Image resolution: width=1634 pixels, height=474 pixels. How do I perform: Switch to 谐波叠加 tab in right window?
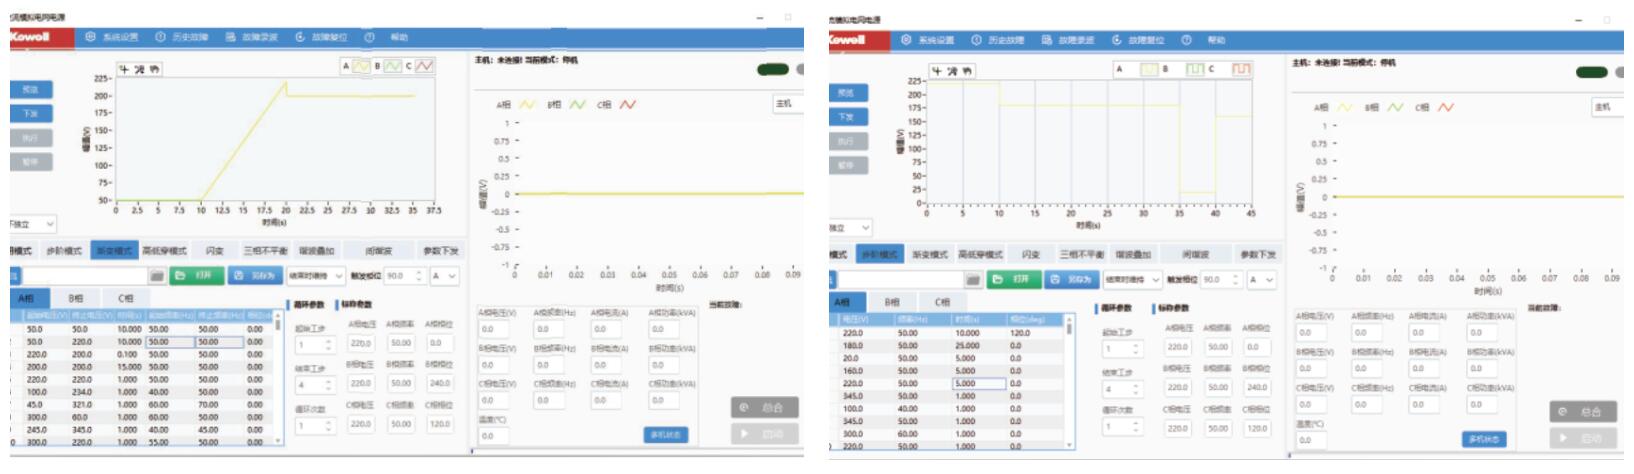1133,255
